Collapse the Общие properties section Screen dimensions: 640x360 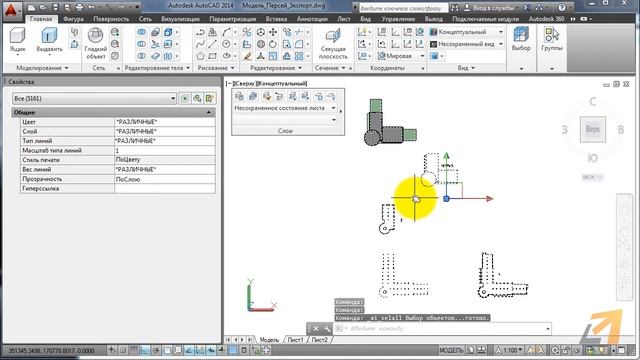[x=209, y=112]
